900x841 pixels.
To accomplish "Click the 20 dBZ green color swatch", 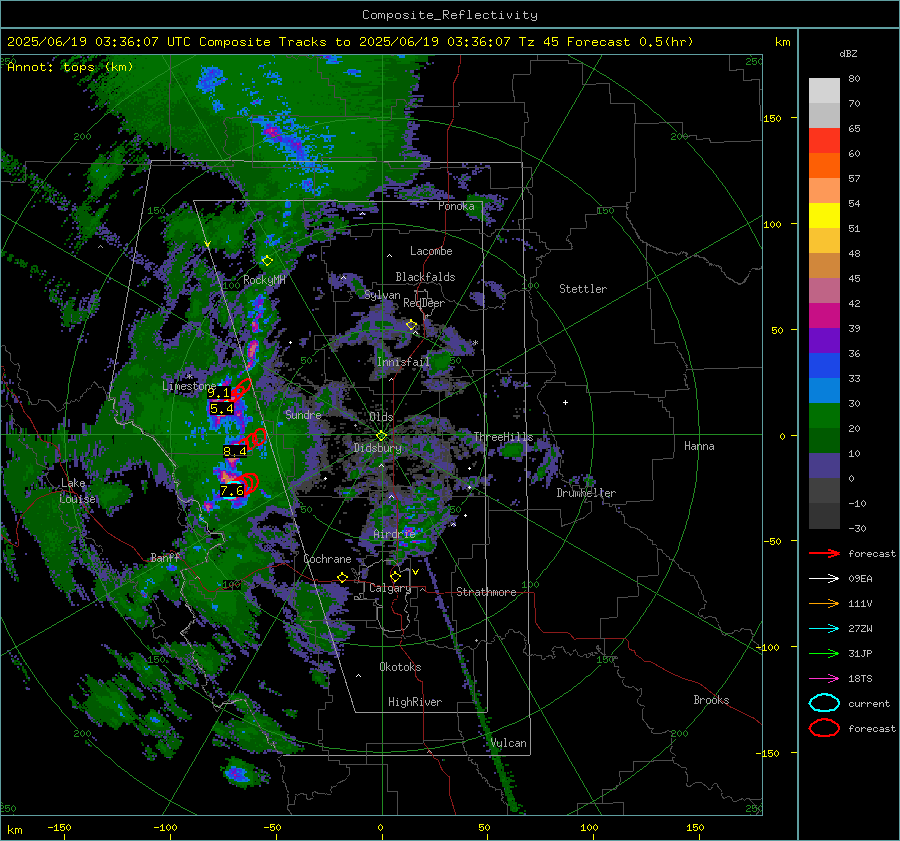I will (x=824, y=416).
